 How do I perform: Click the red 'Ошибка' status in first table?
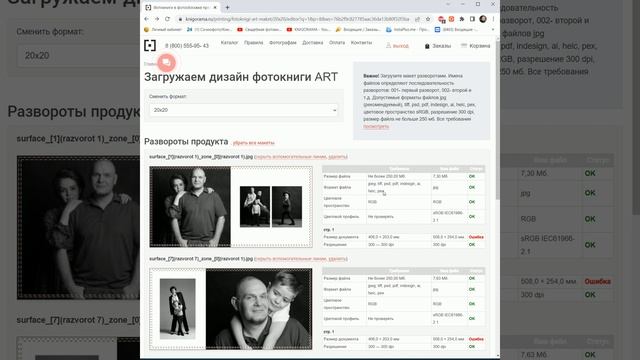(x=476, y=237)
